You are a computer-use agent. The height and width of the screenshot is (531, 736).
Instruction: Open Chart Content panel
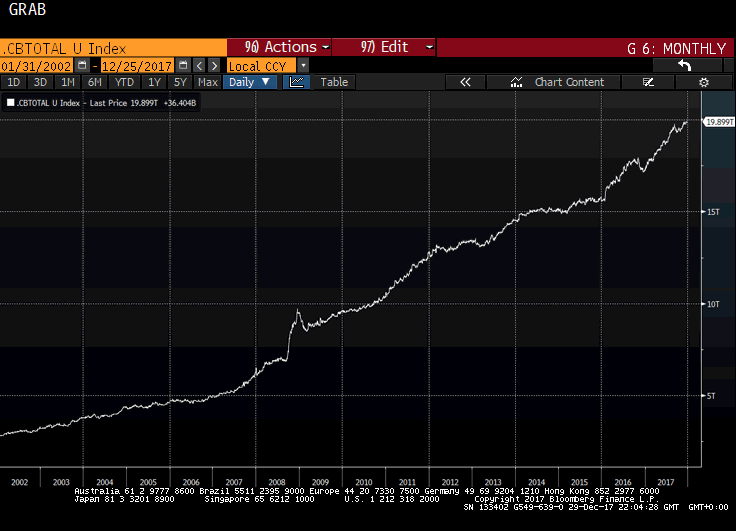click(x=554, y=82)
